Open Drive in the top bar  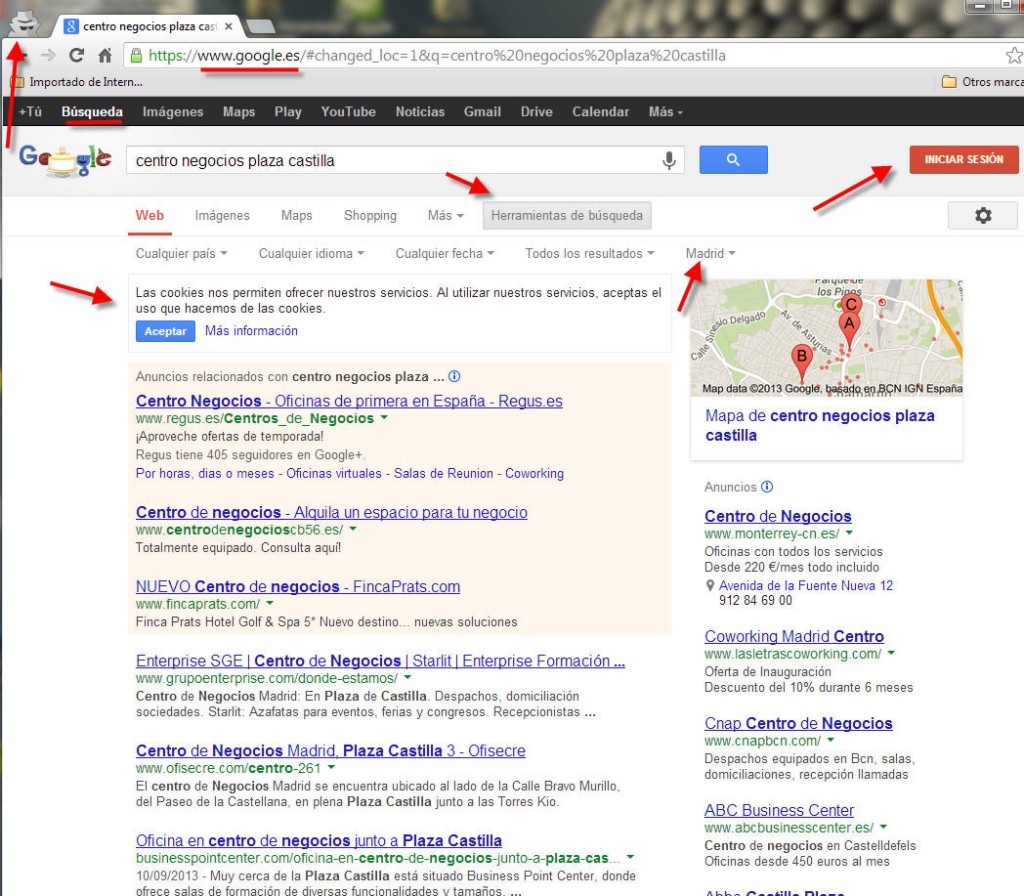pyautogui.click(x=537, y=112)
